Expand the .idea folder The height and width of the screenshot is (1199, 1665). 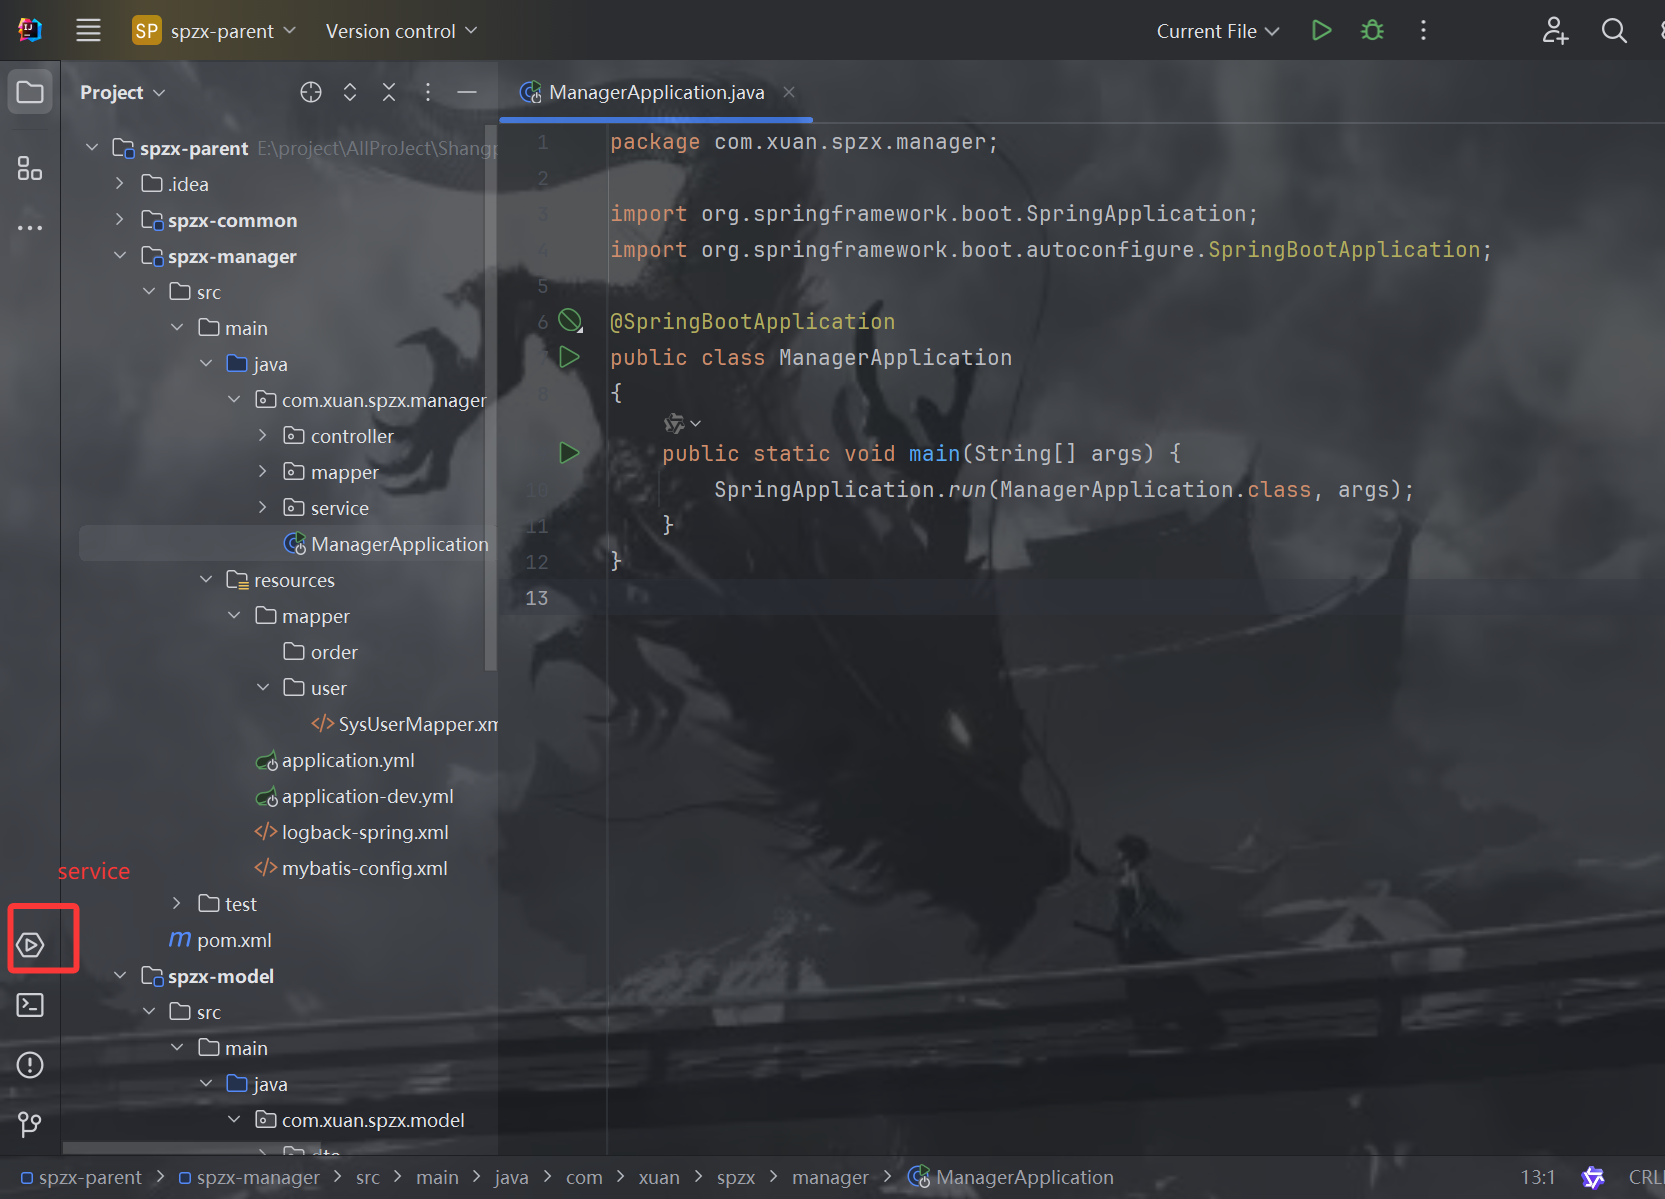pyautogui.click(x=120, y=184)
